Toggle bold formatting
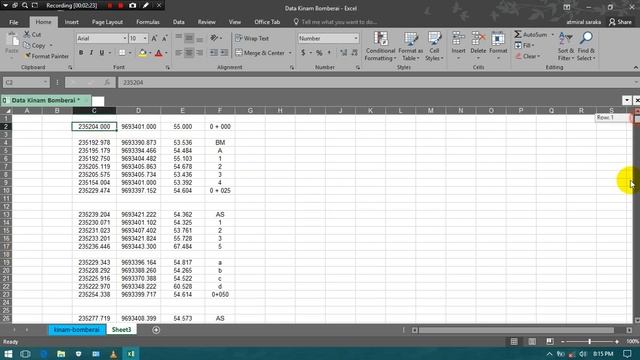Screen dimensions: 640x360 (x=81, y=53)
